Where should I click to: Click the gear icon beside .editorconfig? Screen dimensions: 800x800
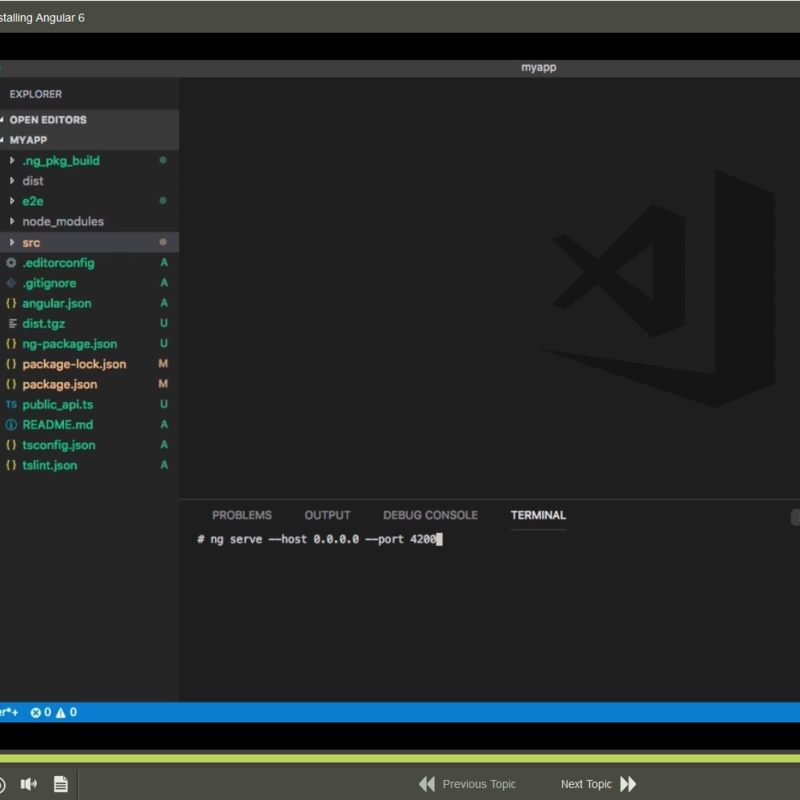point(11,263)
